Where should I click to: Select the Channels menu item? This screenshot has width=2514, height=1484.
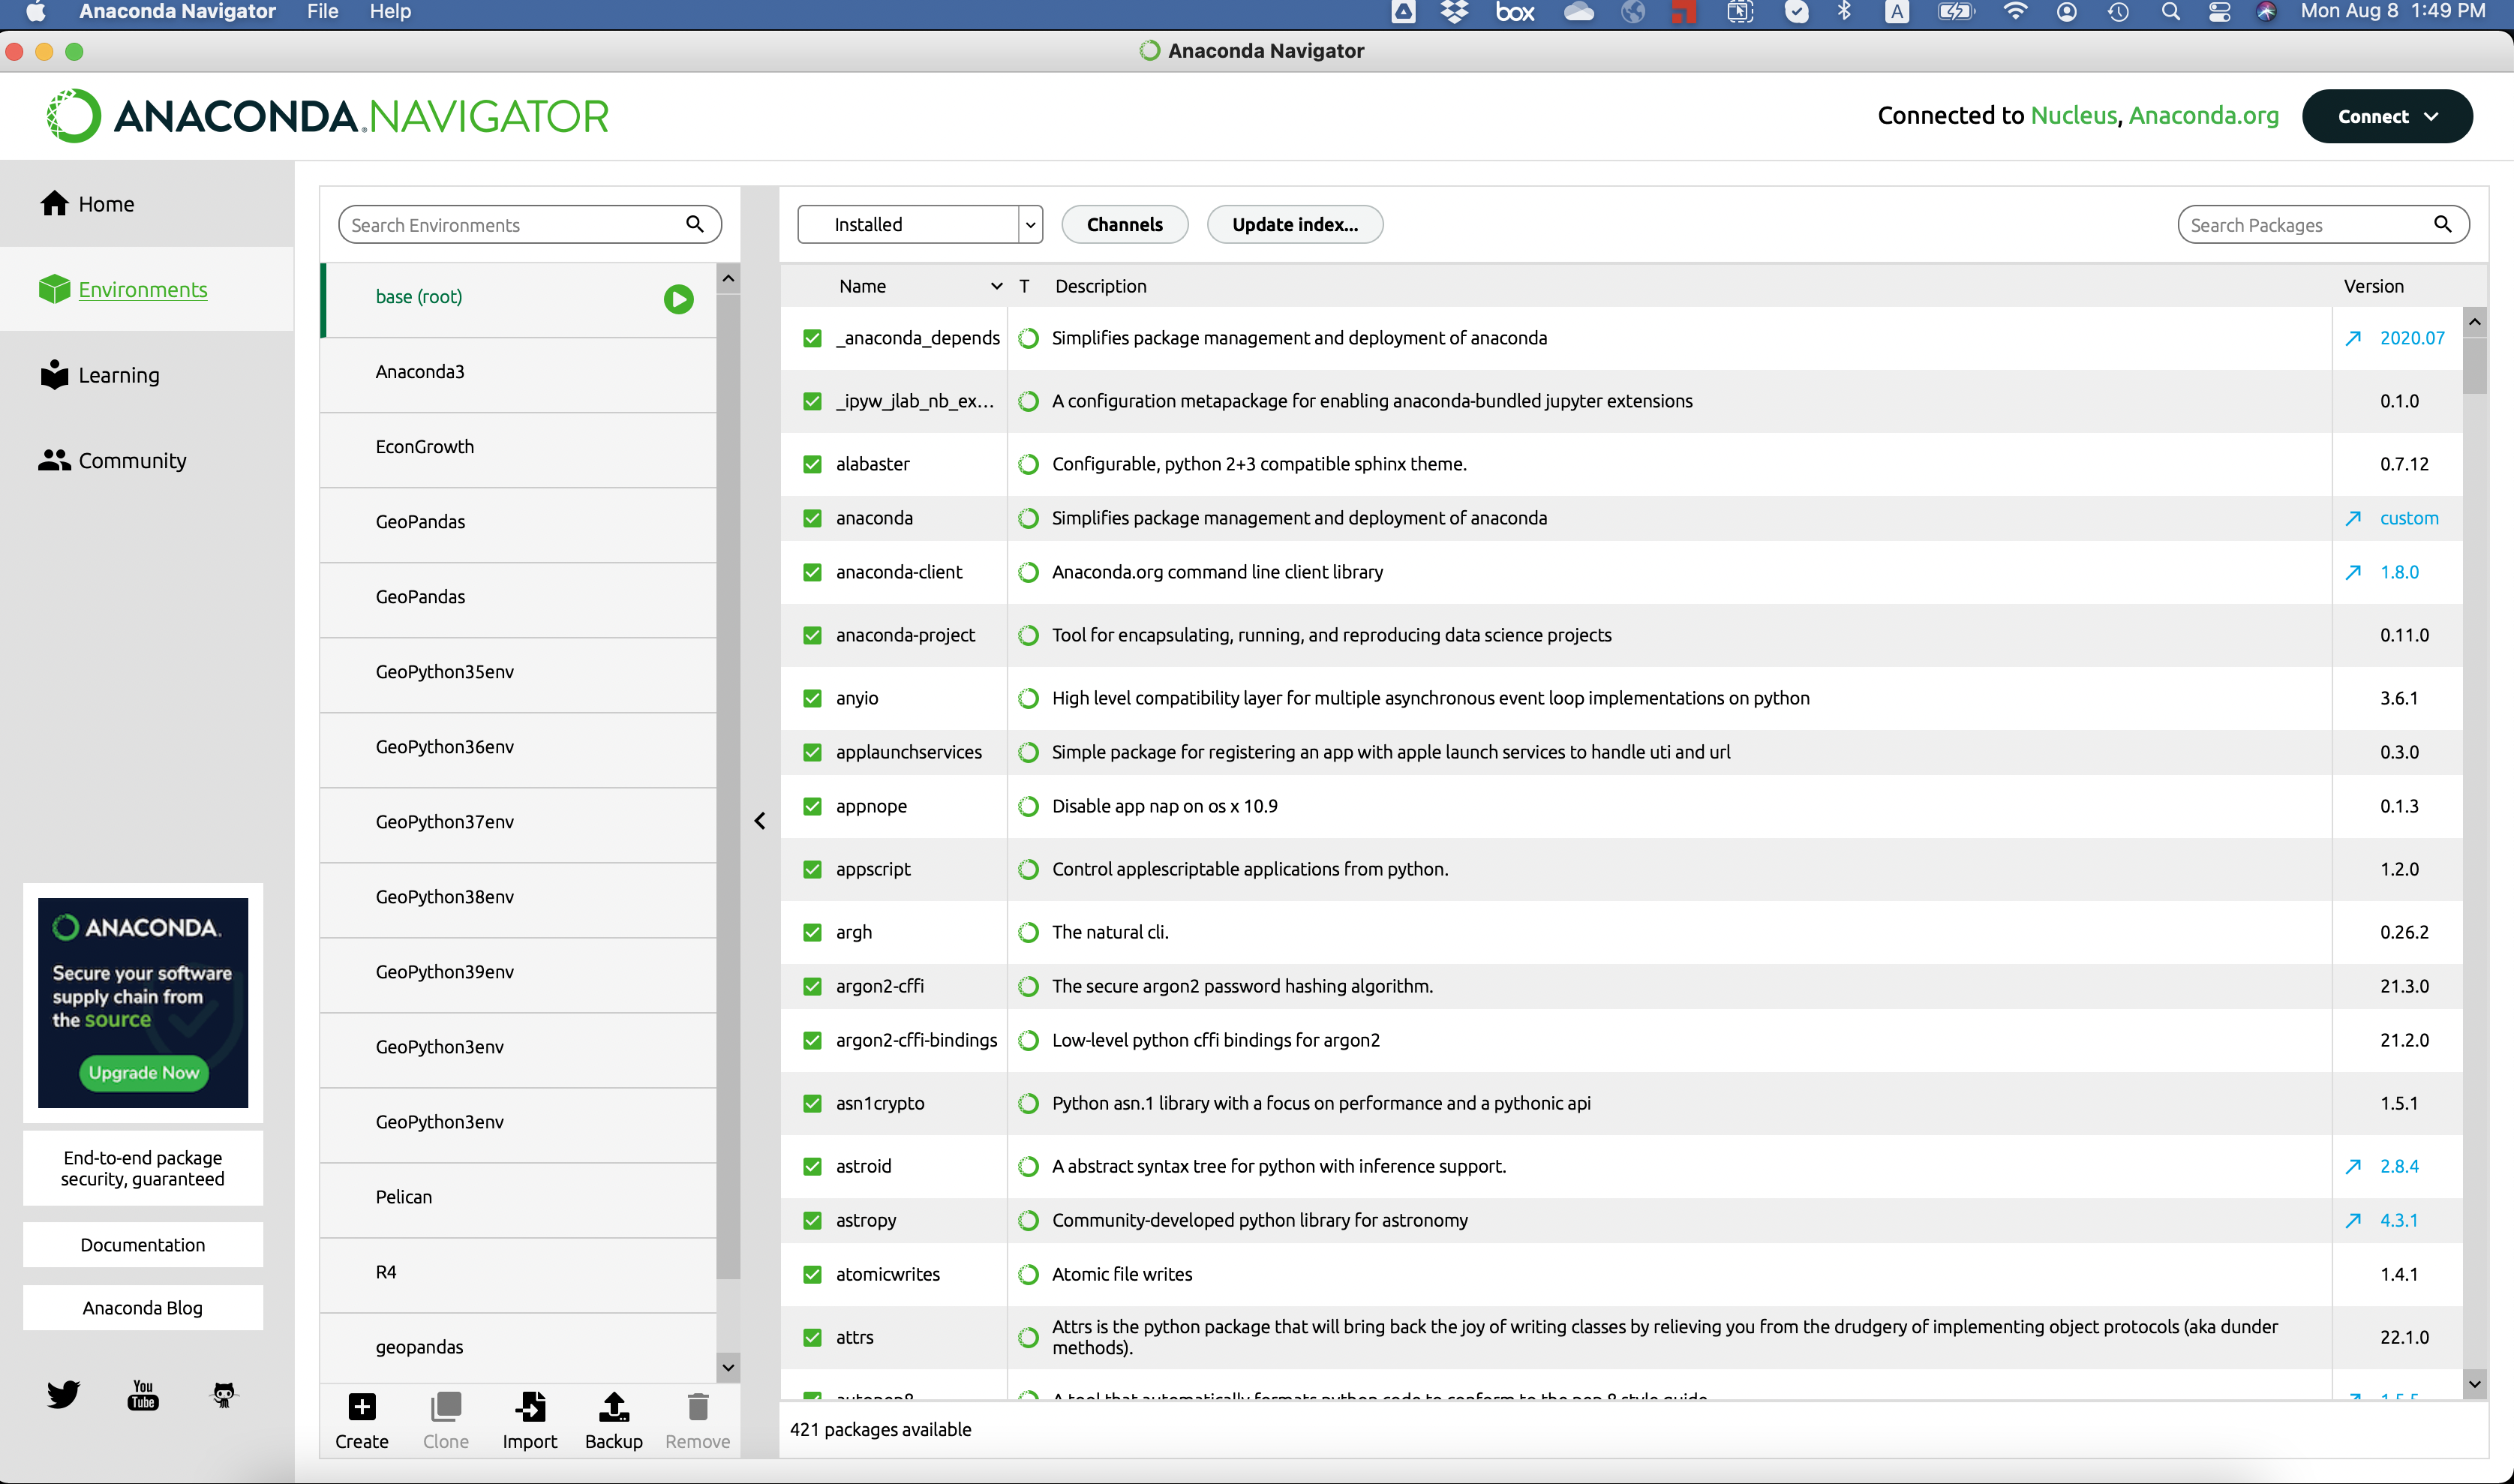[1125, 223]
